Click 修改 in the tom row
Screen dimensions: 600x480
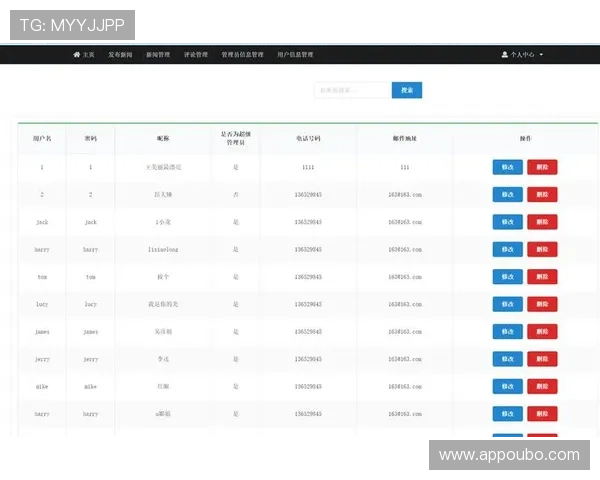(x=507, y=277)
